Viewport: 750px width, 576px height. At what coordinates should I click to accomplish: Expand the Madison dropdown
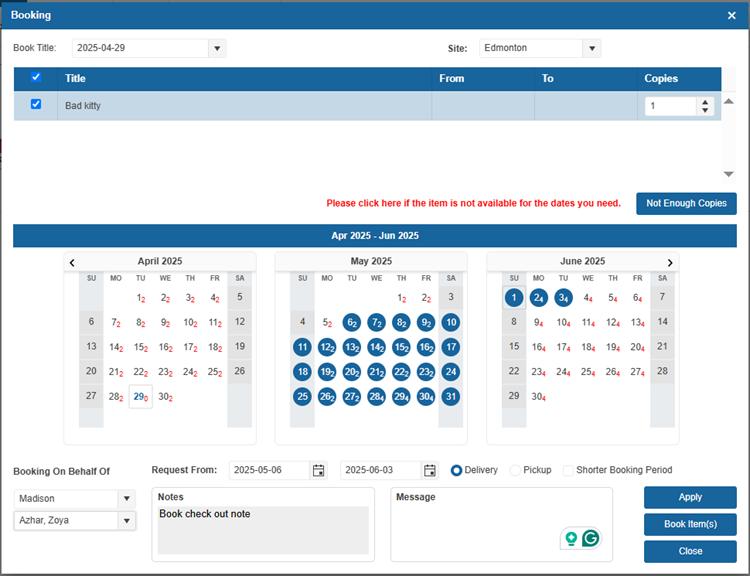coord(126,498)
